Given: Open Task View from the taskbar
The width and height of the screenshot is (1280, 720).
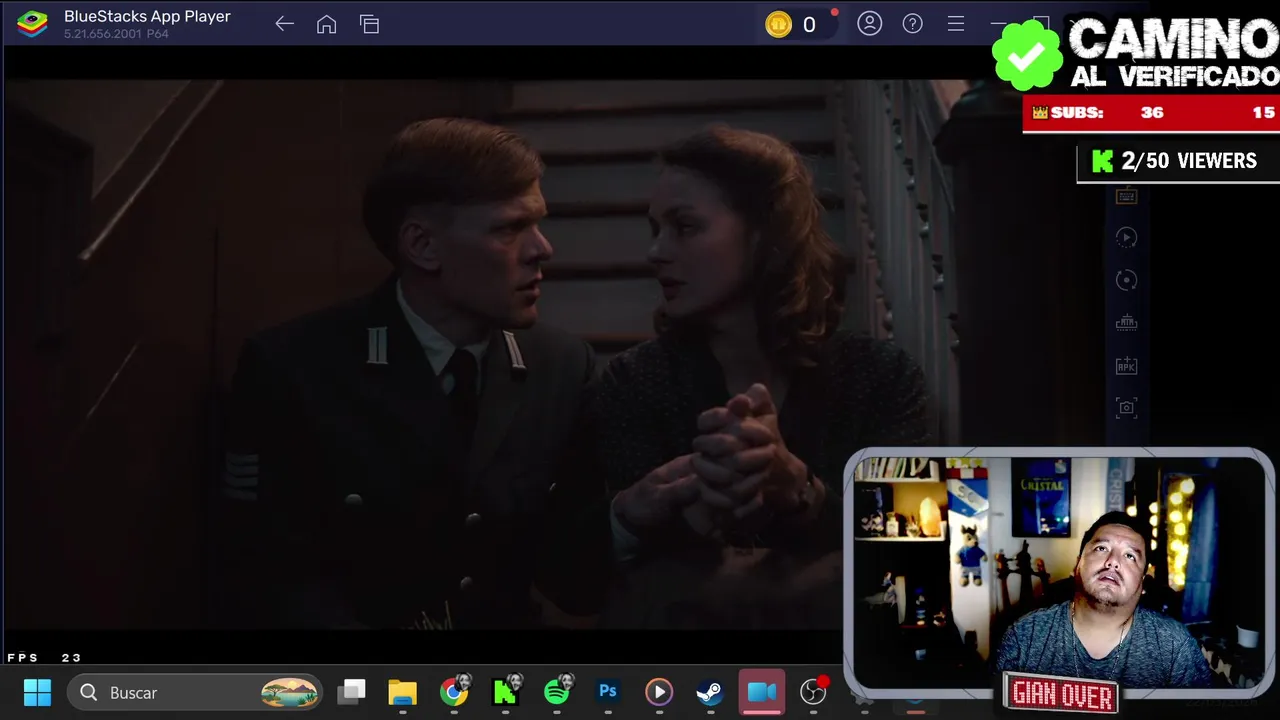Looking at the screenshot, I should pyautogui.click(x=352, y=692).
